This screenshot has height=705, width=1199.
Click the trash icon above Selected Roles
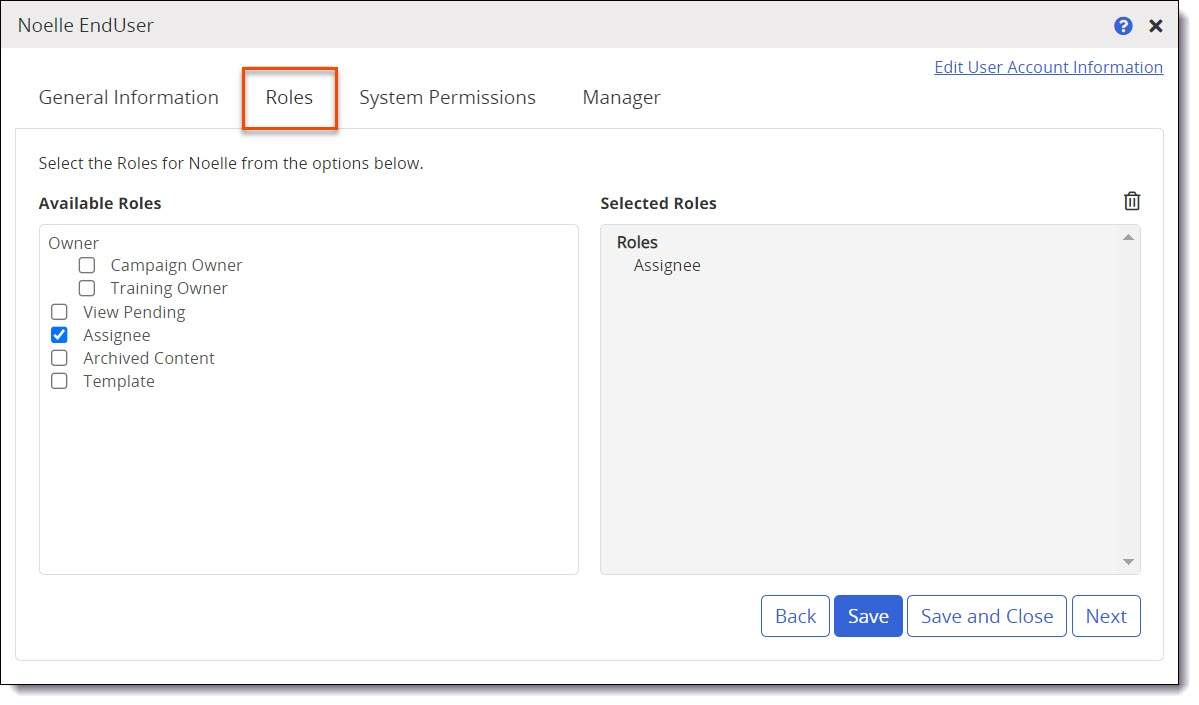tap(1131, 201)
